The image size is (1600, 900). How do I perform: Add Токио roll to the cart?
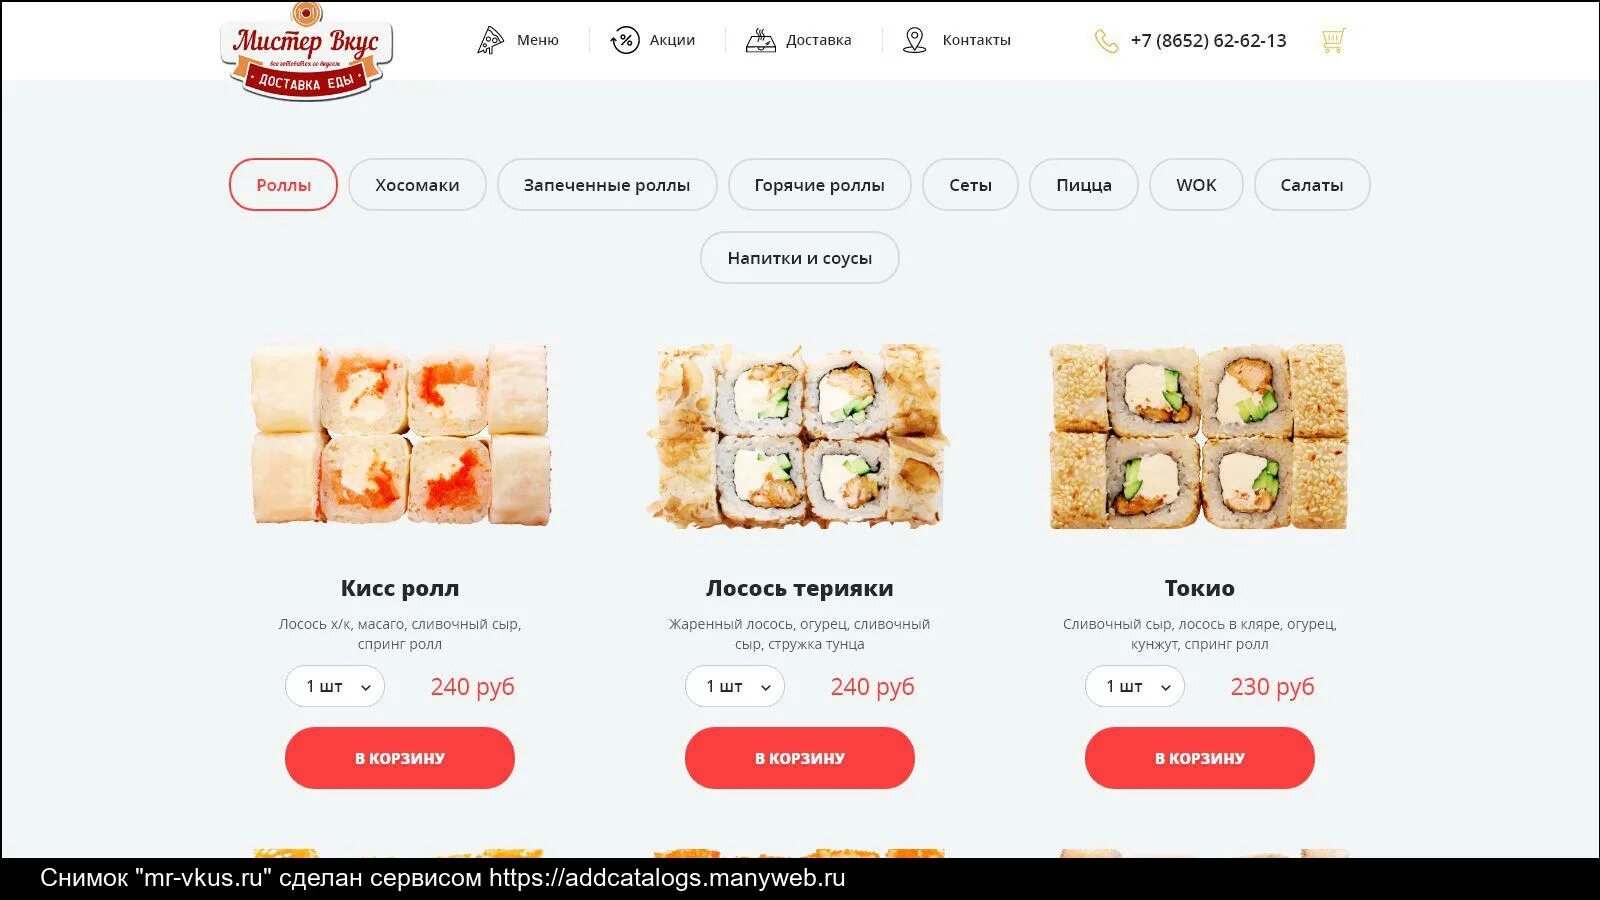click(x=1200, y=758)
